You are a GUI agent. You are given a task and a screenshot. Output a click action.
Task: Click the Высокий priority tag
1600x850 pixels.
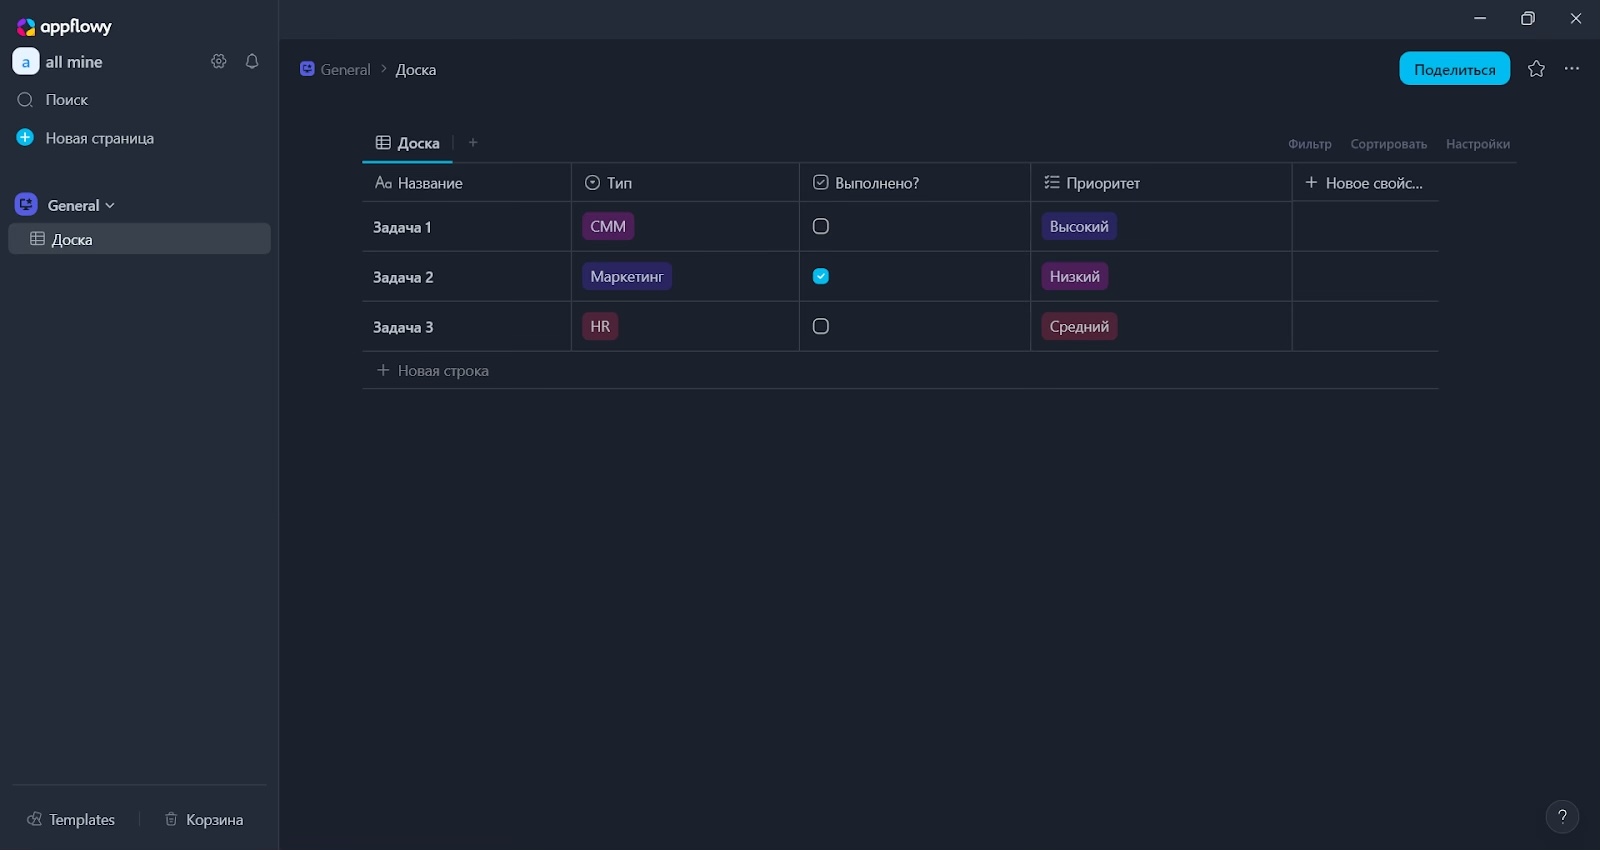[x=1078, y=227]
